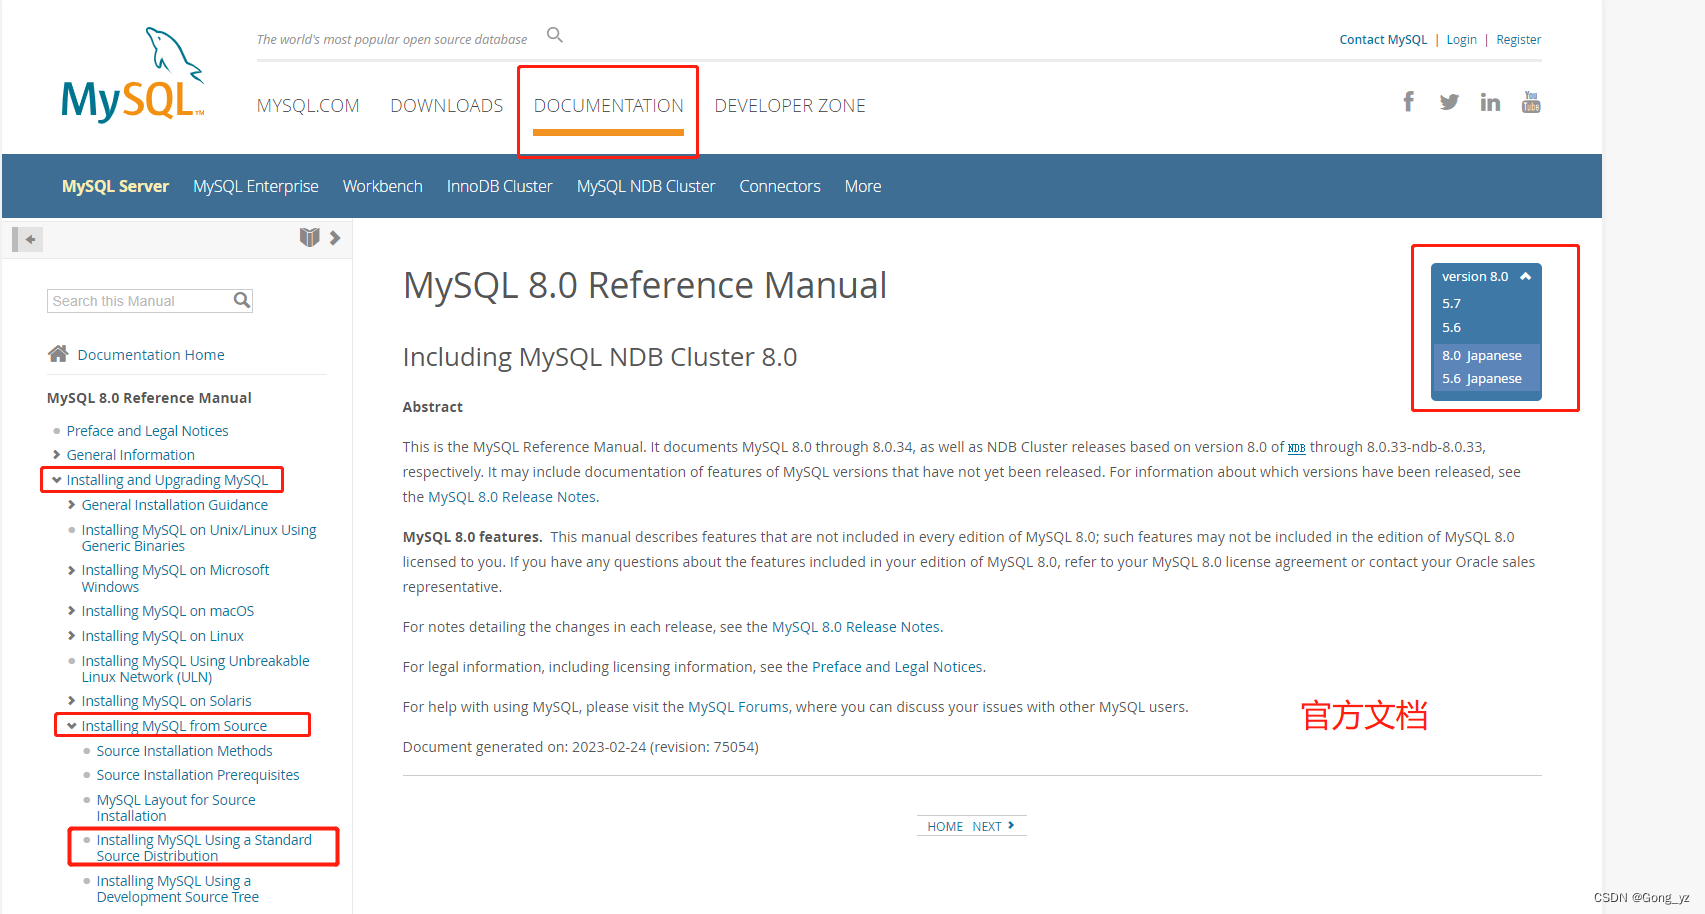Expand Installing MySQL on Unix/Linux Generic Binaries
1705x914 pixels.
pos(72,530)
